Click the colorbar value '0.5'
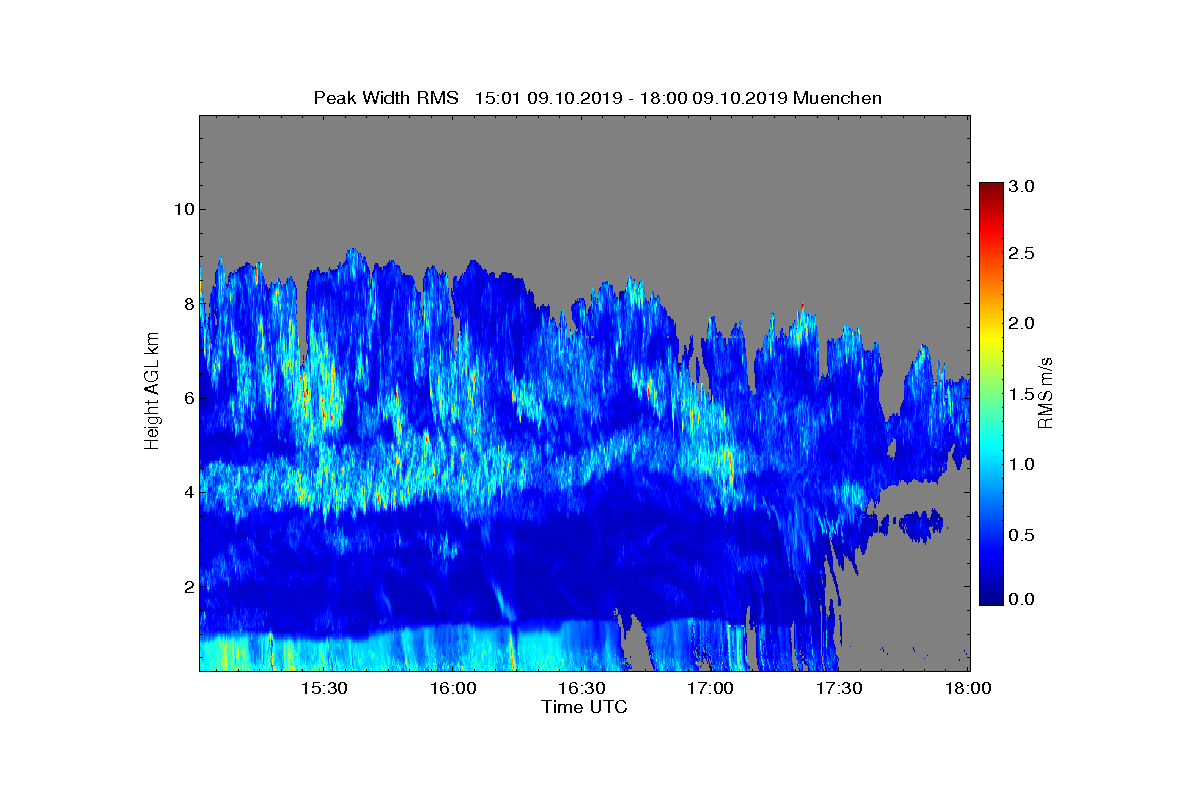Screen dimensions: 1200x800 [x=1023, y=536]
